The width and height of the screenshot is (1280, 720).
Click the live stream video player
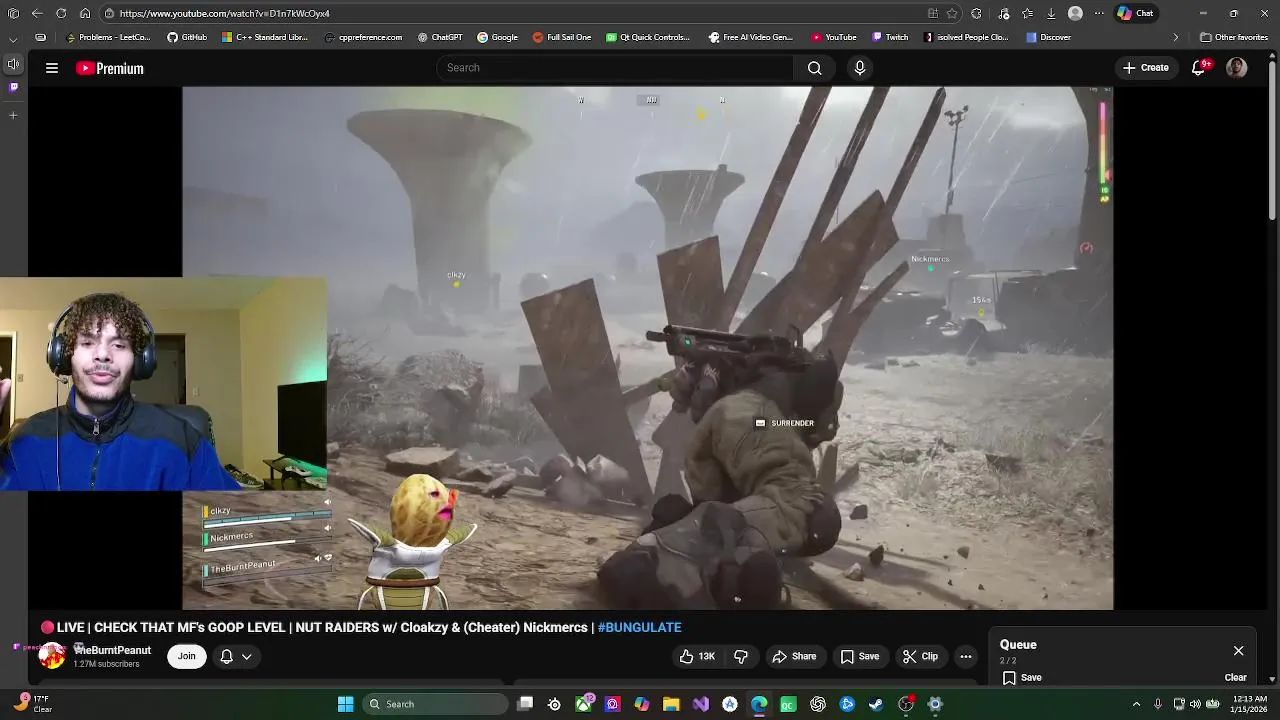[647, 348]
